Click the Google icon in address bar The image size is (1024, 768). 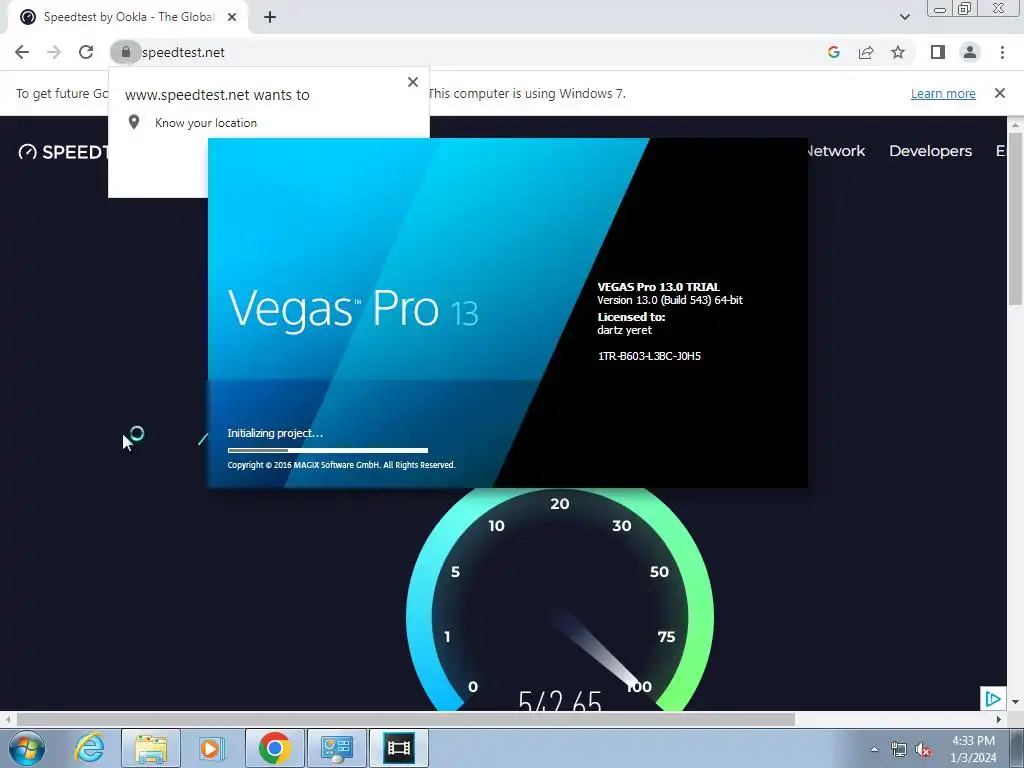[833, 52]
